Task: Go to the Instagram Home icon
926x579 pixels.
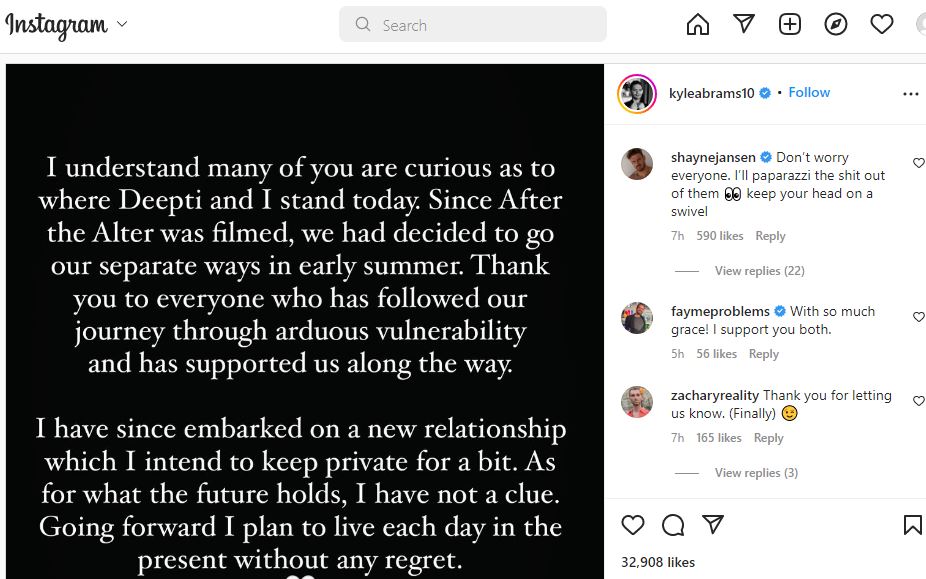Action: coord(697,24)
